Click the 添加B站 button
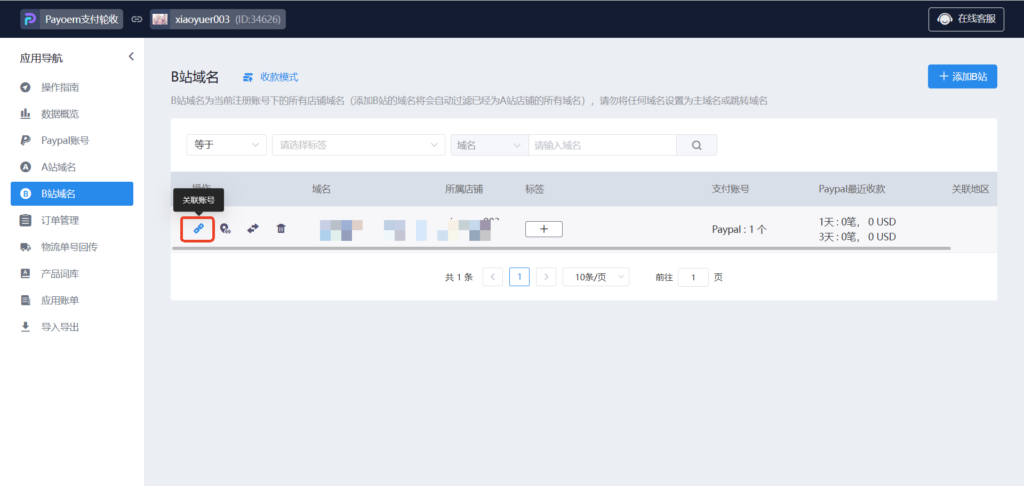 (962, 77)
